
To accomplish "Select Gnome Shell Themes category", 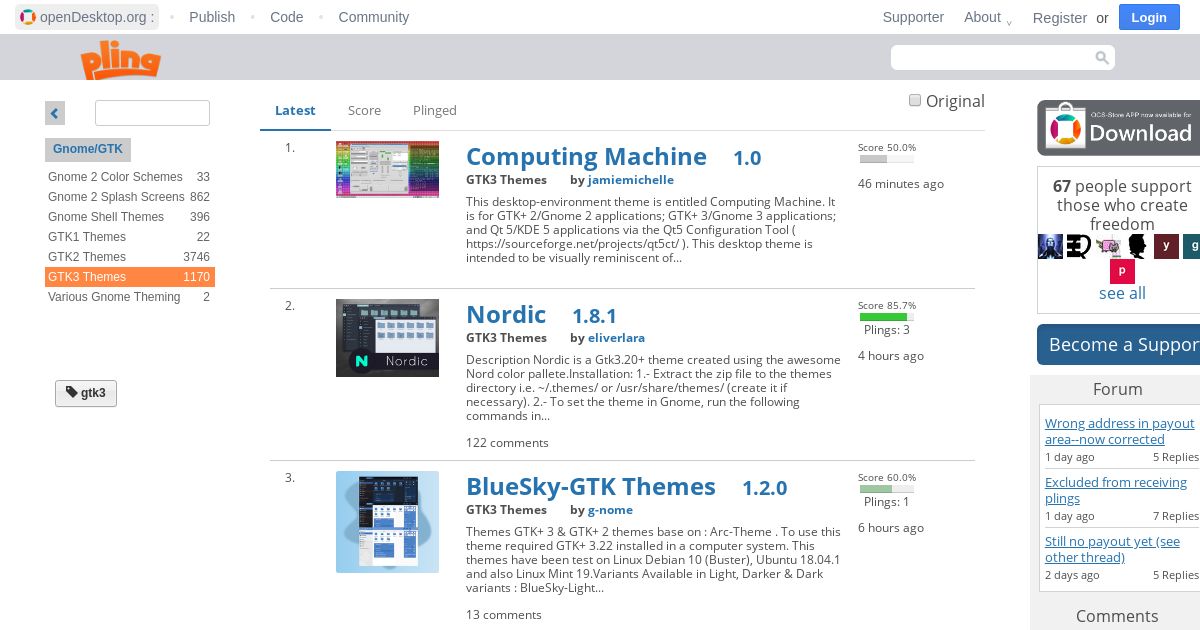I will pyautogui.click(x=129, y=217).
